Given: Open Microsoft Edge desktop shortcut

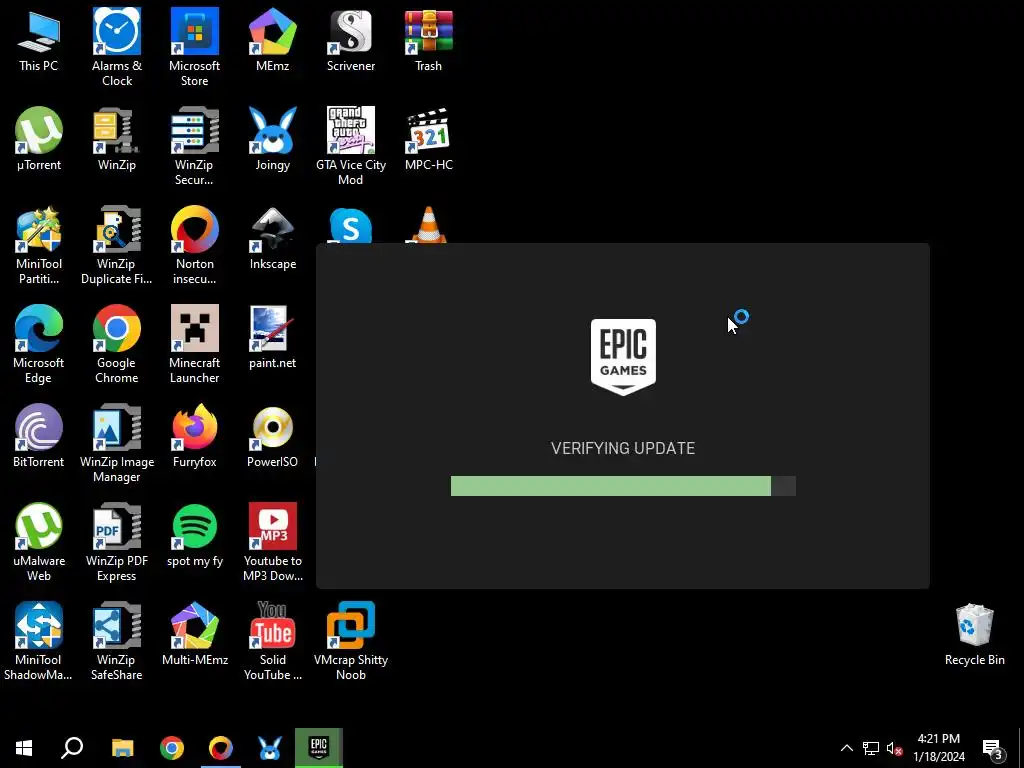Looking at the screenshot, I should click(39, 344).
